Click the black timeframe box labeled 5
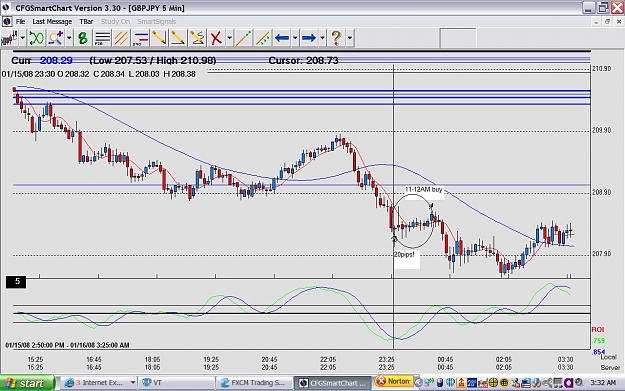The height and width of the screenshot is (391, 625). point(16,282)
